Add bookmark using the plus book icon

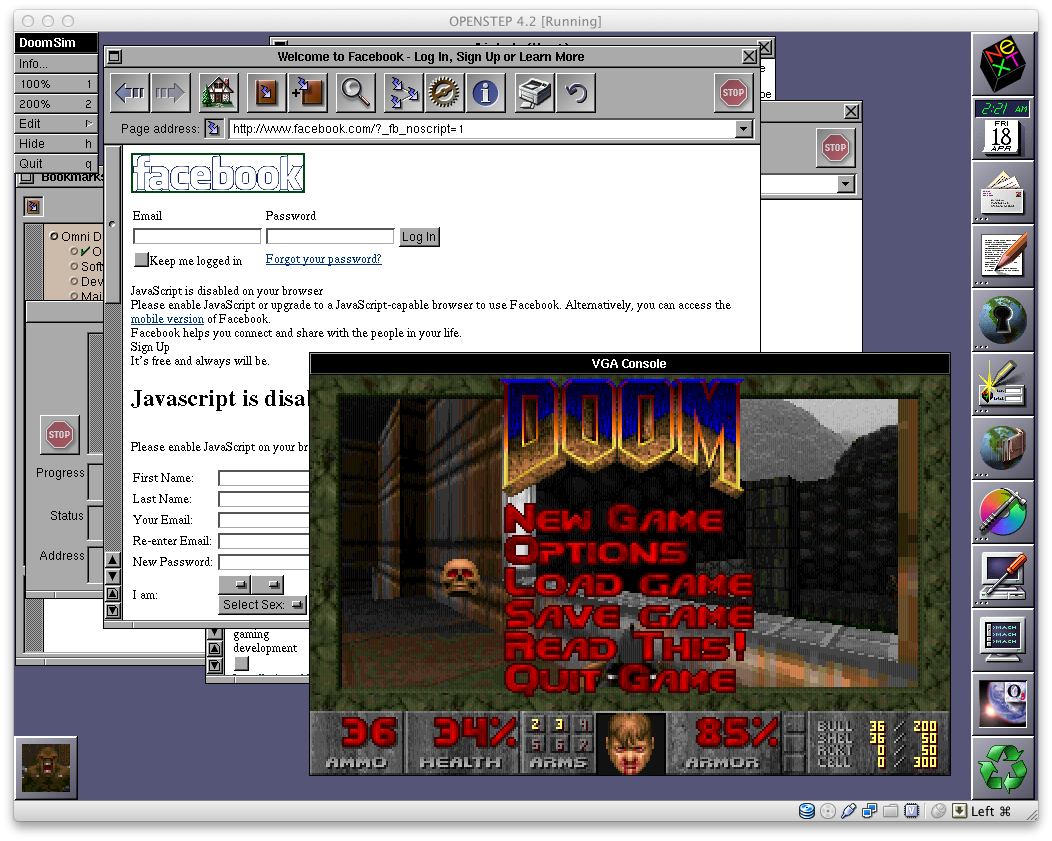click(307, 93)
